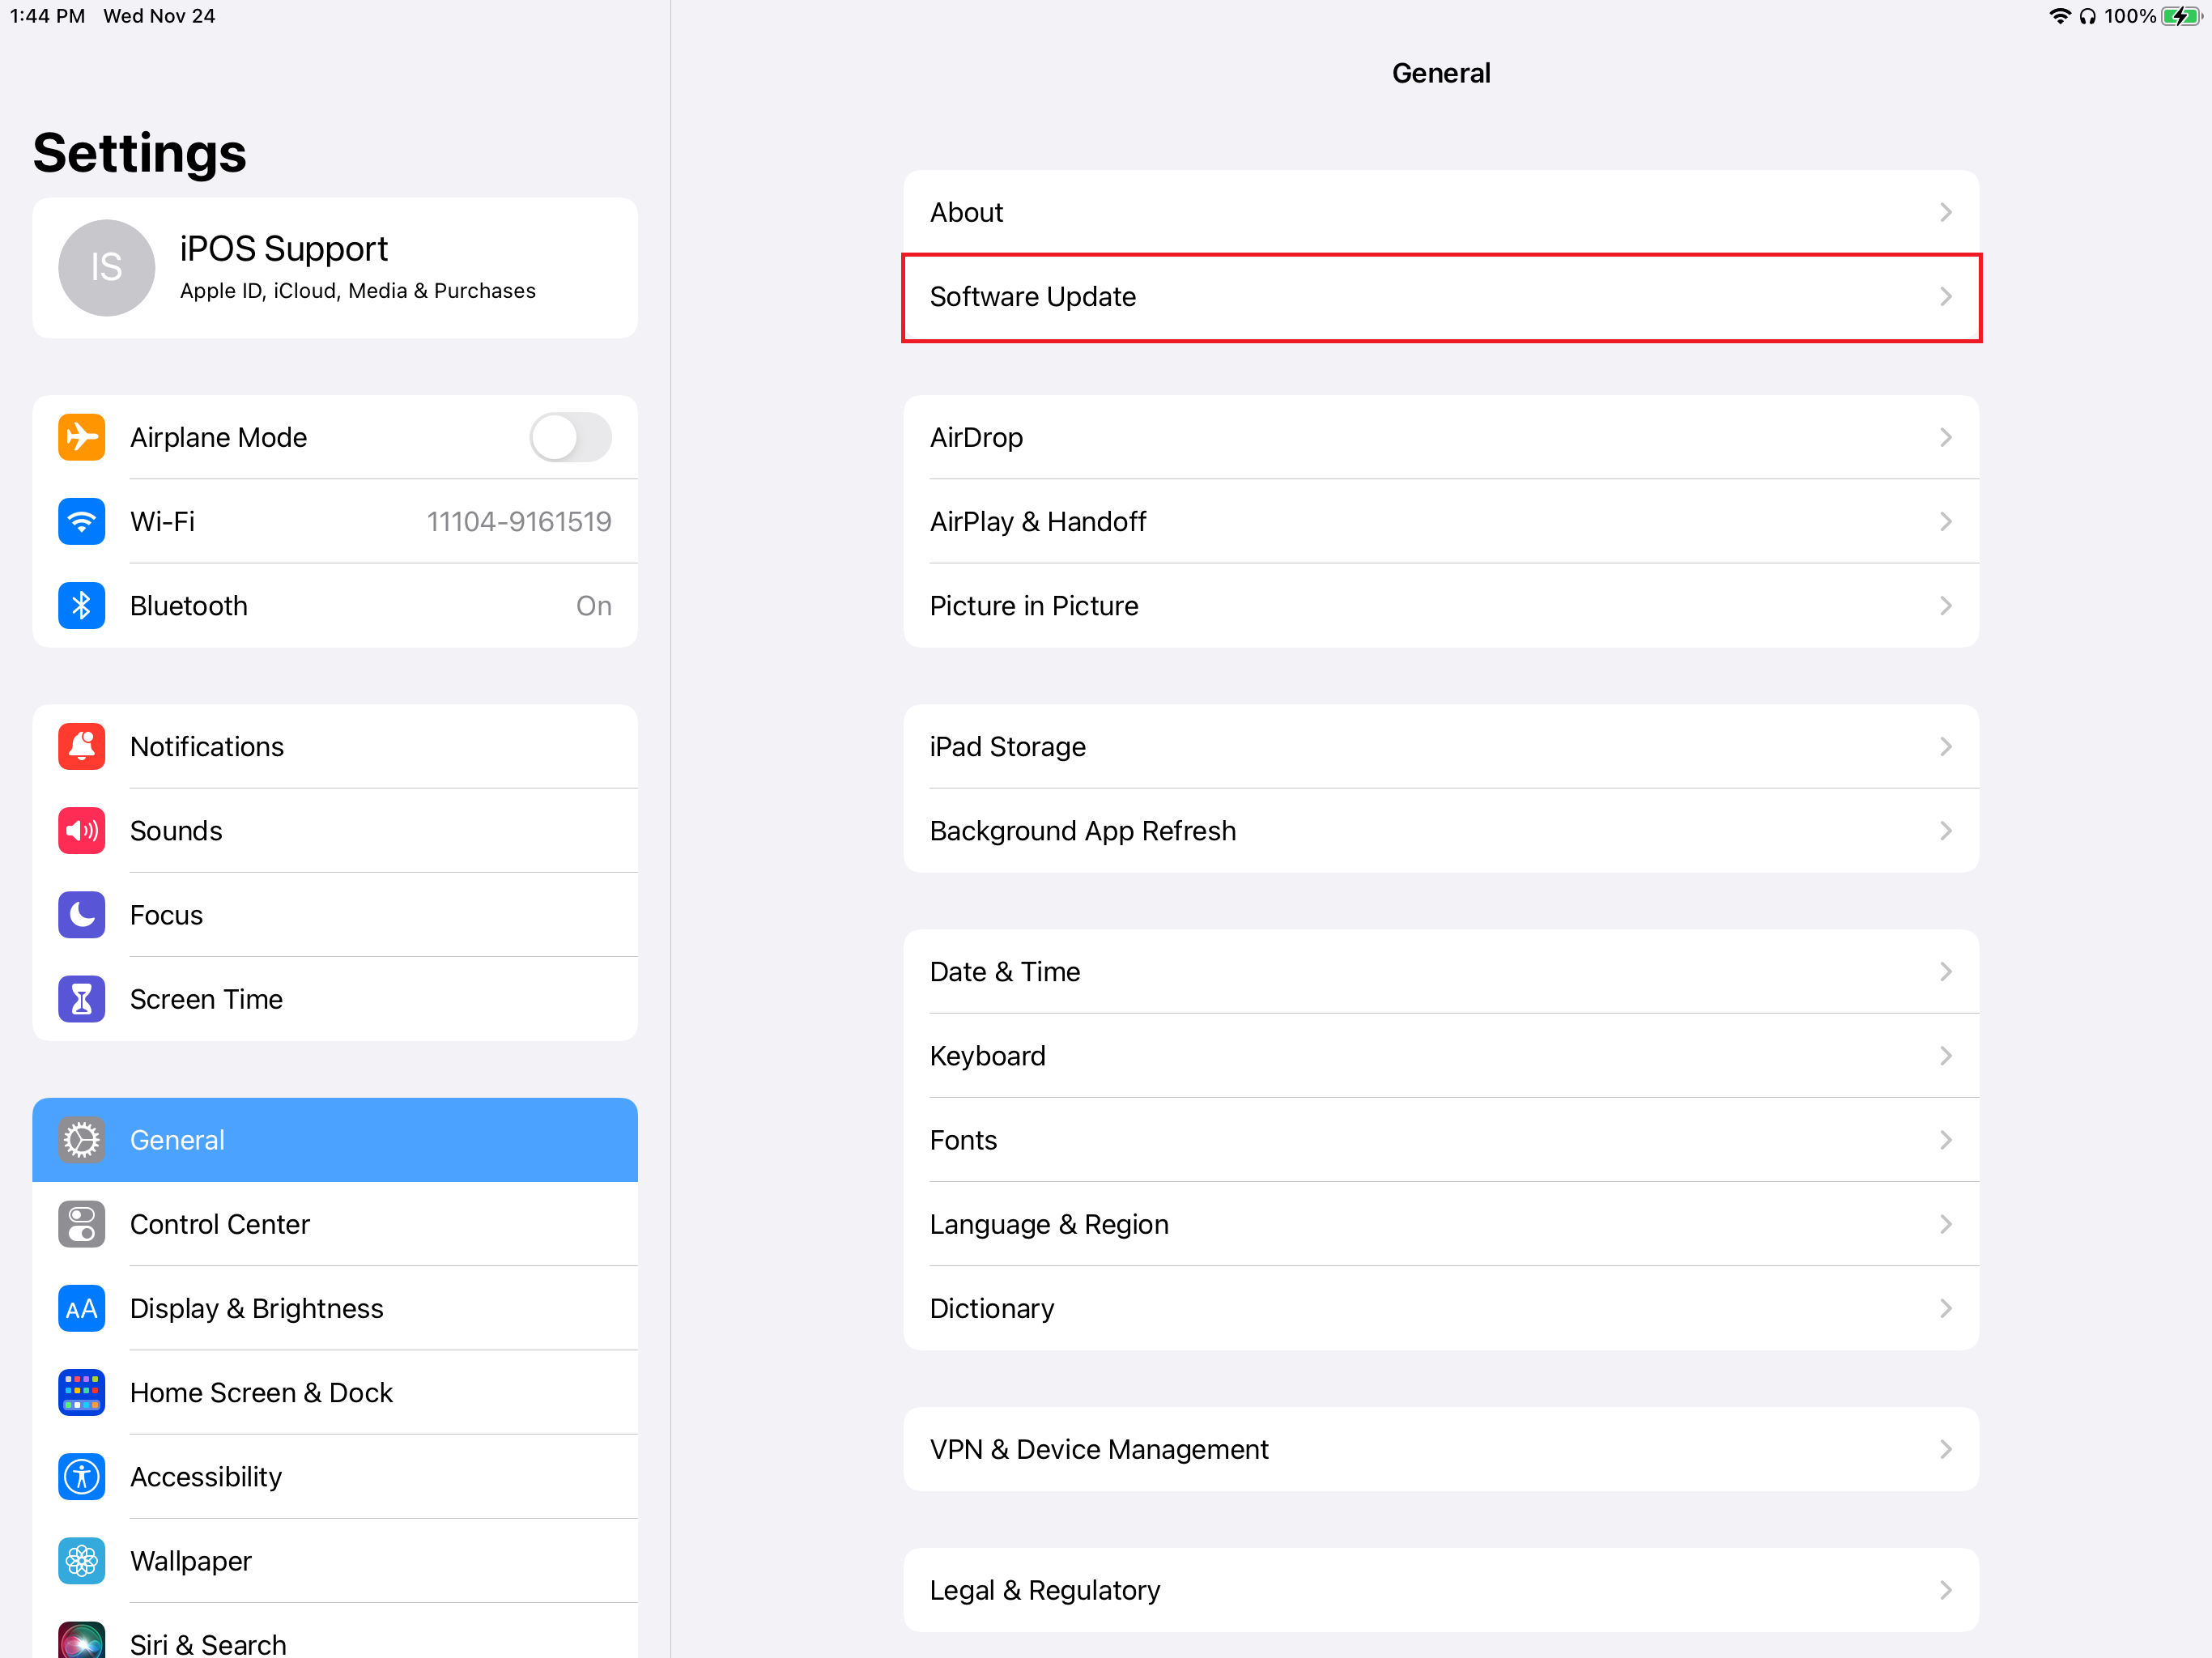Tap Wi-Fi network name 11104-9161519
This screenshot has width=2212, height=1658.
(x=519, y=521)
